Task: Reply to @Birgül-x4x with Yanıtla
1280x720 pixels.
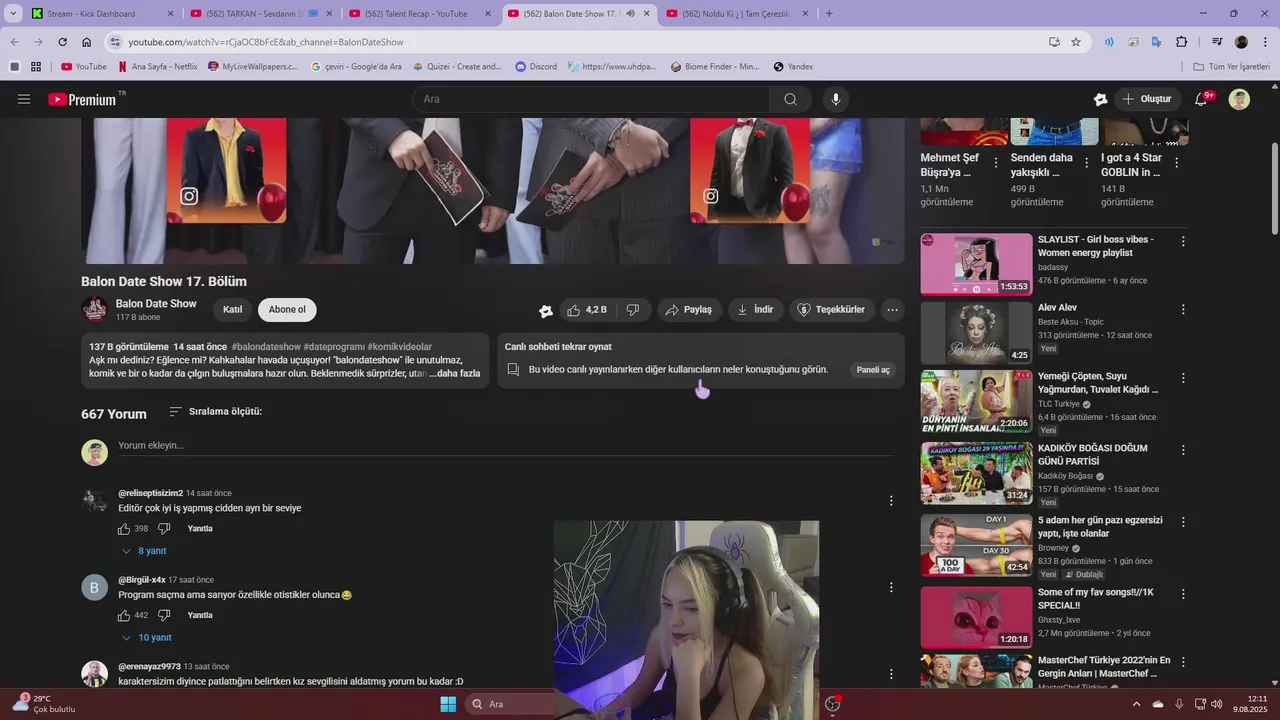Action: click(x=200, y=615)
